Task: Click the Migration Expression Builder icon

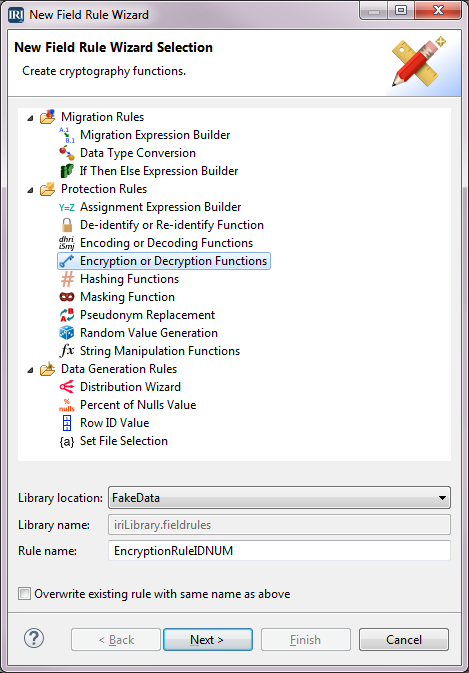Action: [x=67, y=135]
